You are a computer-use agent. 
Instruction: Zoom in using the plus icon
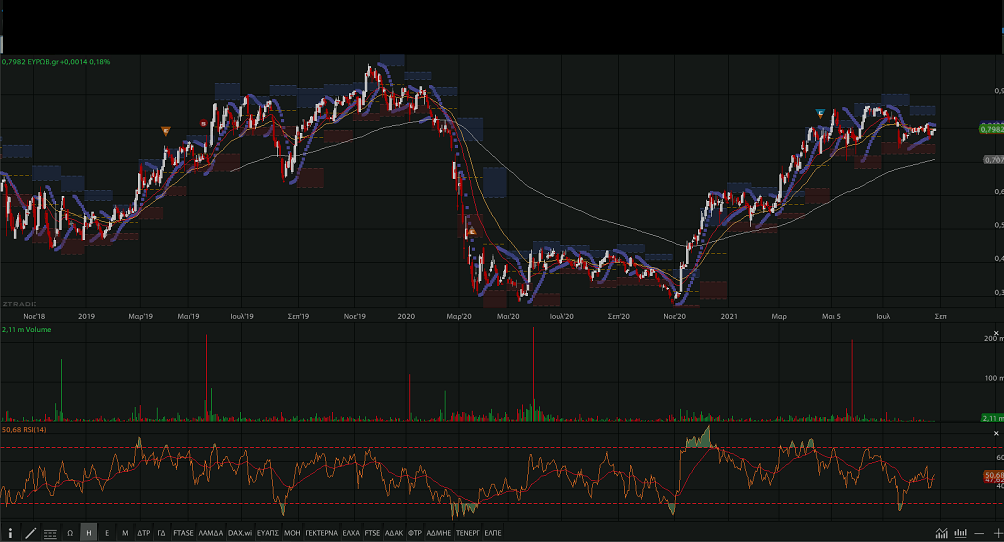point(996,533)
